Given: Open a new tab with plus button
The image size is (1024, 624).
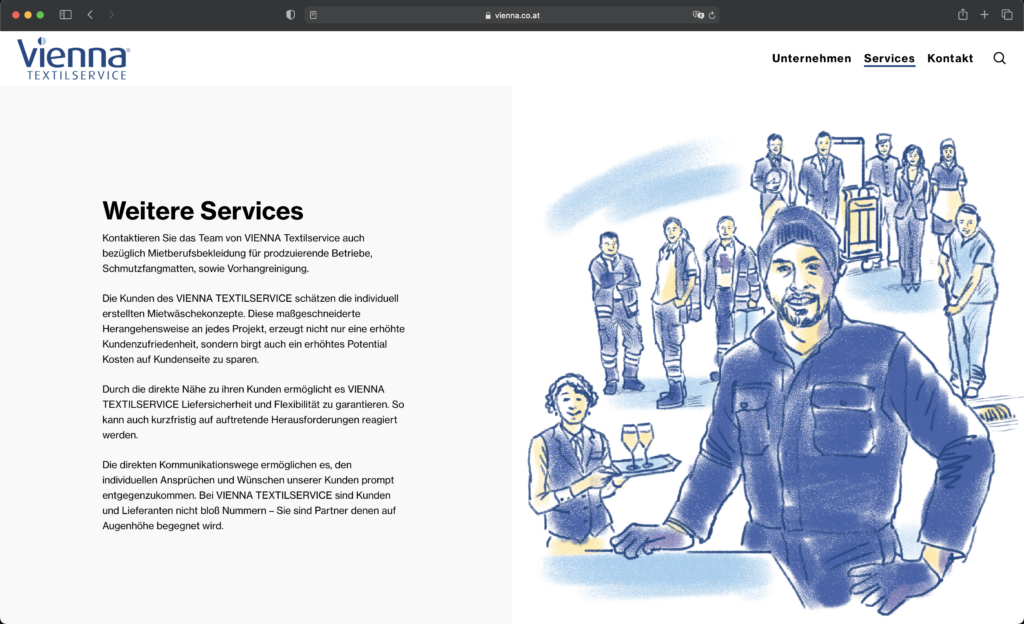Looking at the screenshot, I should 984,15.
